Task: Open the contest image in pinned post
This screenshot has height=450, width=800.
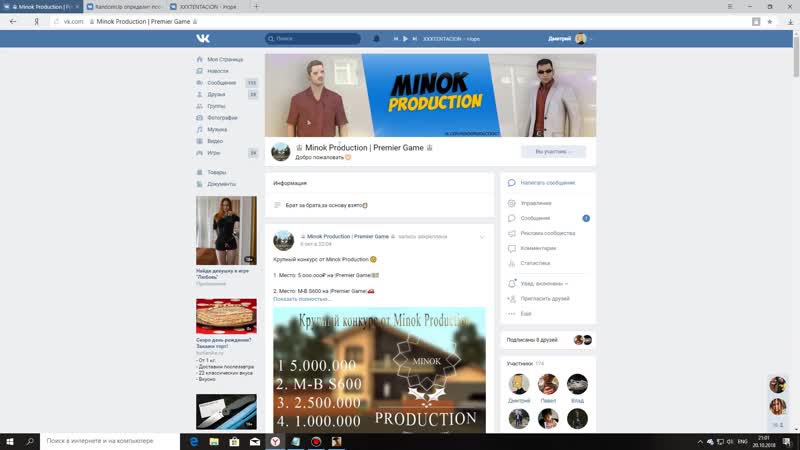Action: click(x=379, y=370)
